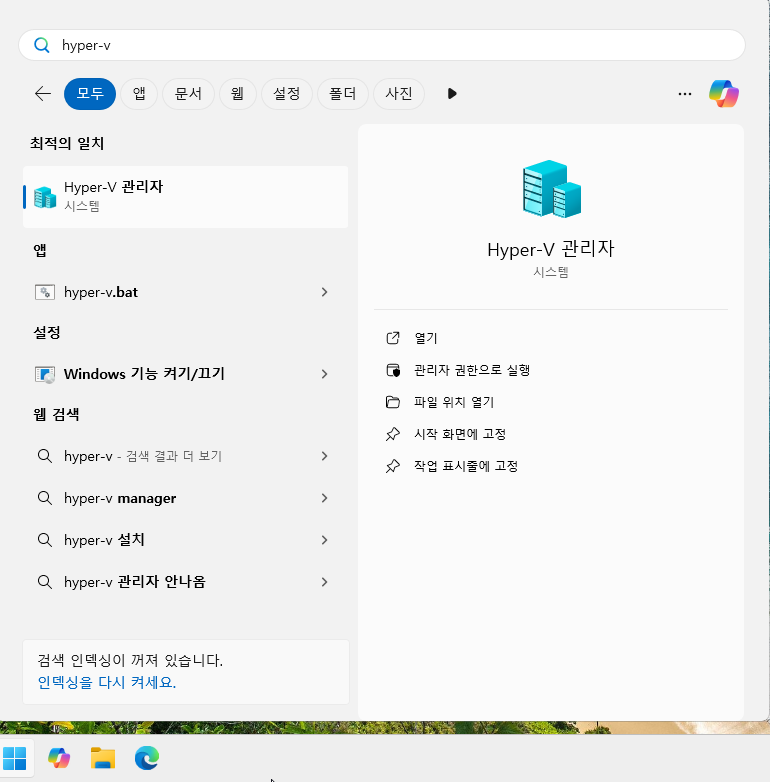Expand Windows 기능 켜기/끄기 chevron

tap(325, 374)
